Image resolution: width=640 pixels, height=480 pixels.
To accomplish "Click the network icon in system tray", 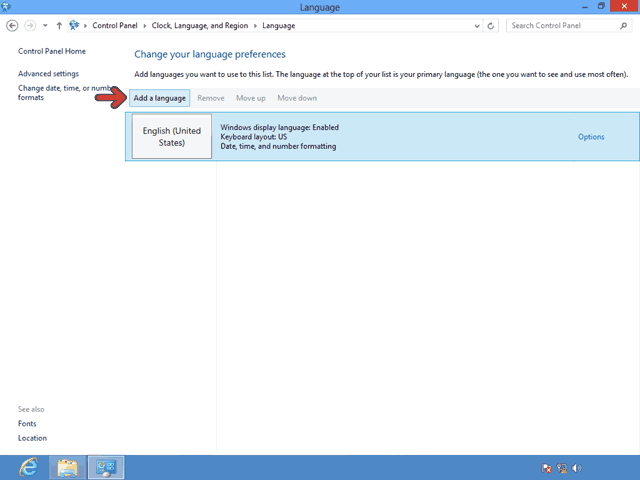I will click(x=562, y=468).
